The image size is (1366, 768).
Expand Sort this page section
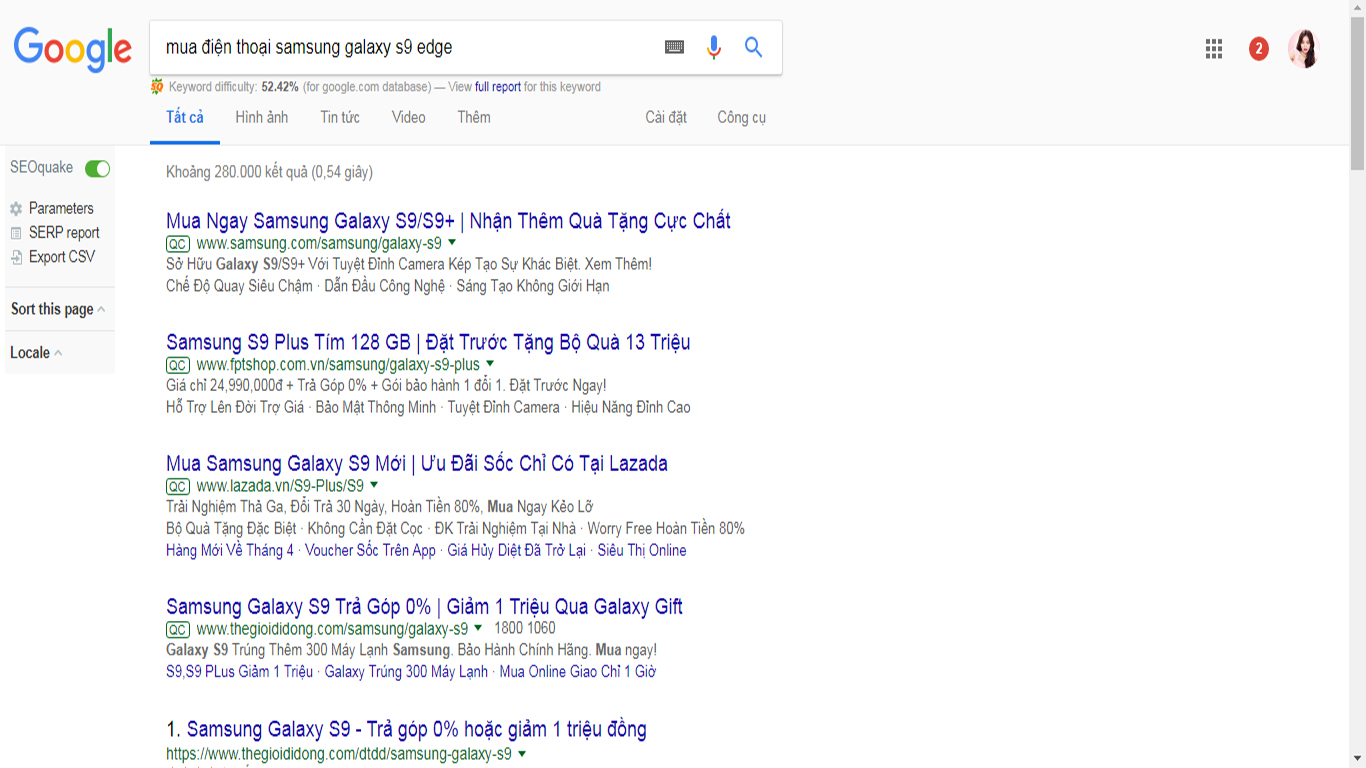(57, 309)
